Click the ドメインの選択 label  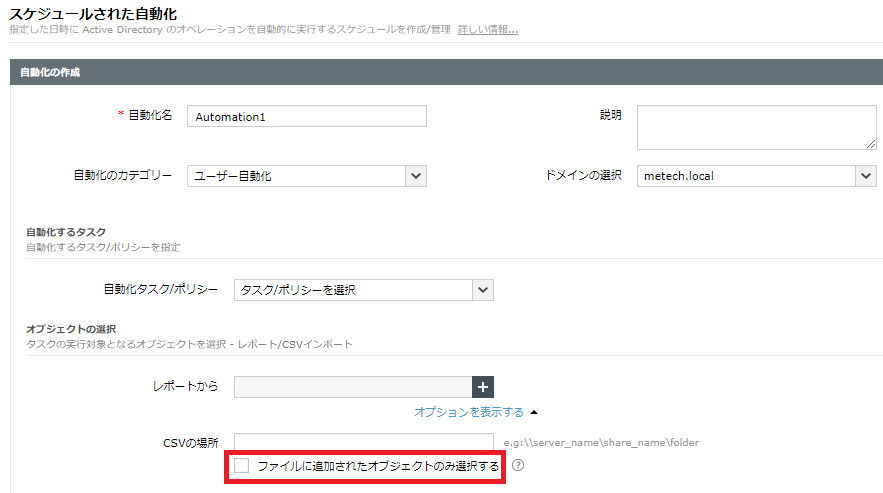(583, 175)
